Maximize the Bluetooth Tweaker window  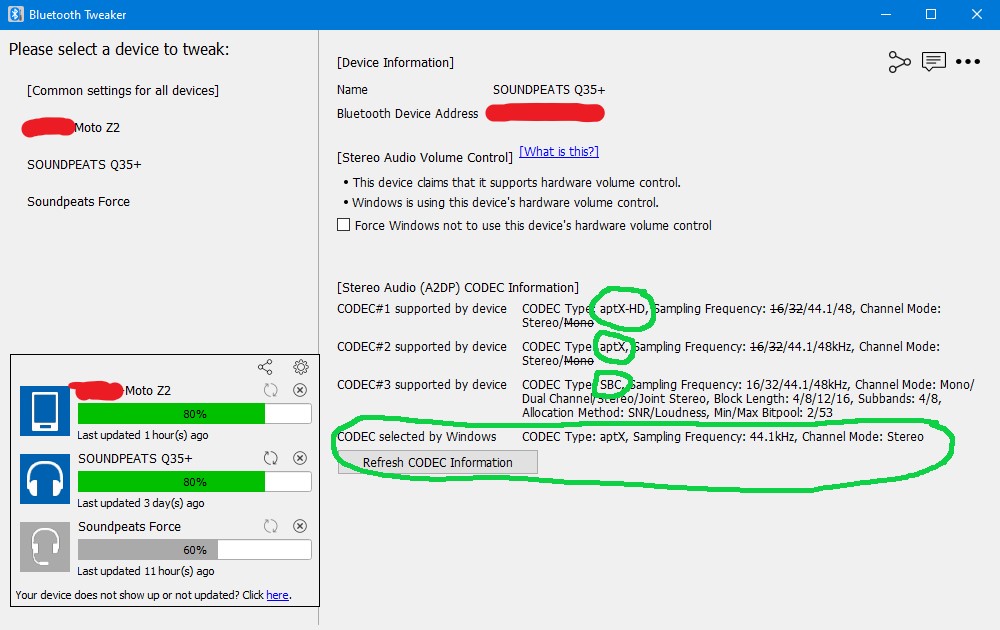point(931,14)
